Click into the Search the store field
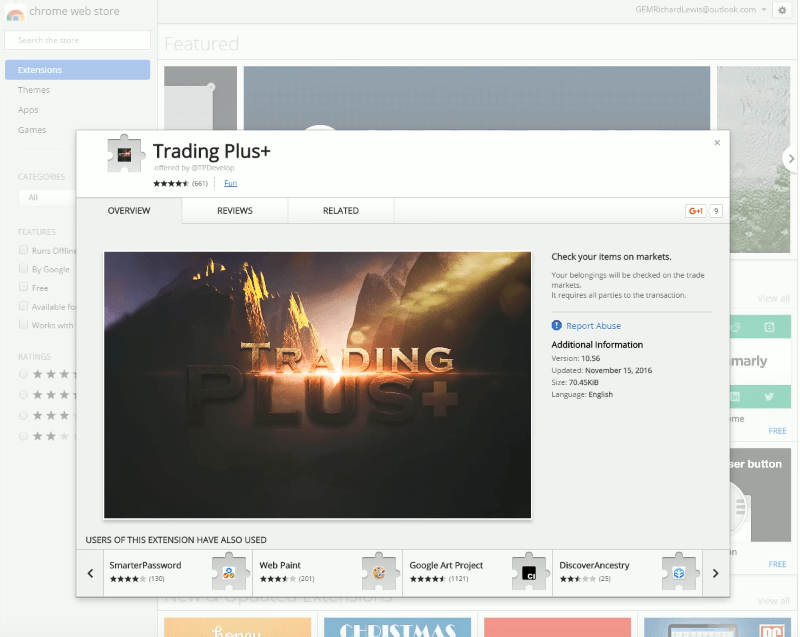The width and height of the screenshot is (800, 637). tap(78, 40)
